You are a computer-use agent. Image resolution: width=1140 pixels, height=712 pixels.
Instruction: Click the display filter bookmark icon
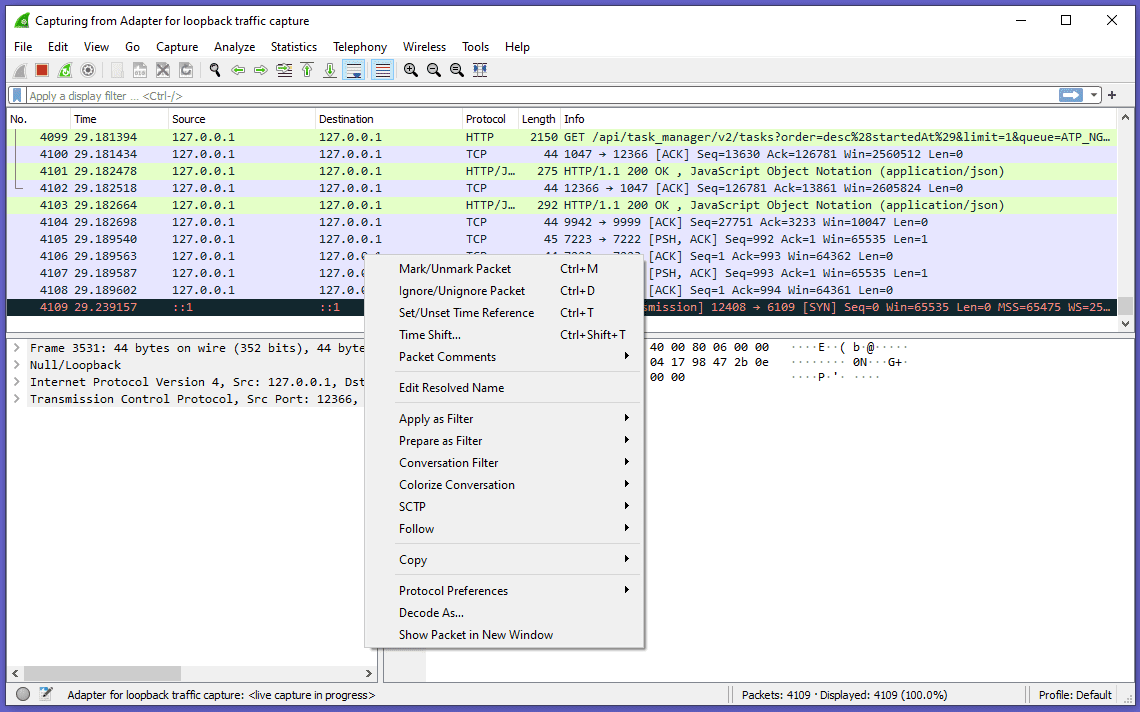(x=17, y=96)
